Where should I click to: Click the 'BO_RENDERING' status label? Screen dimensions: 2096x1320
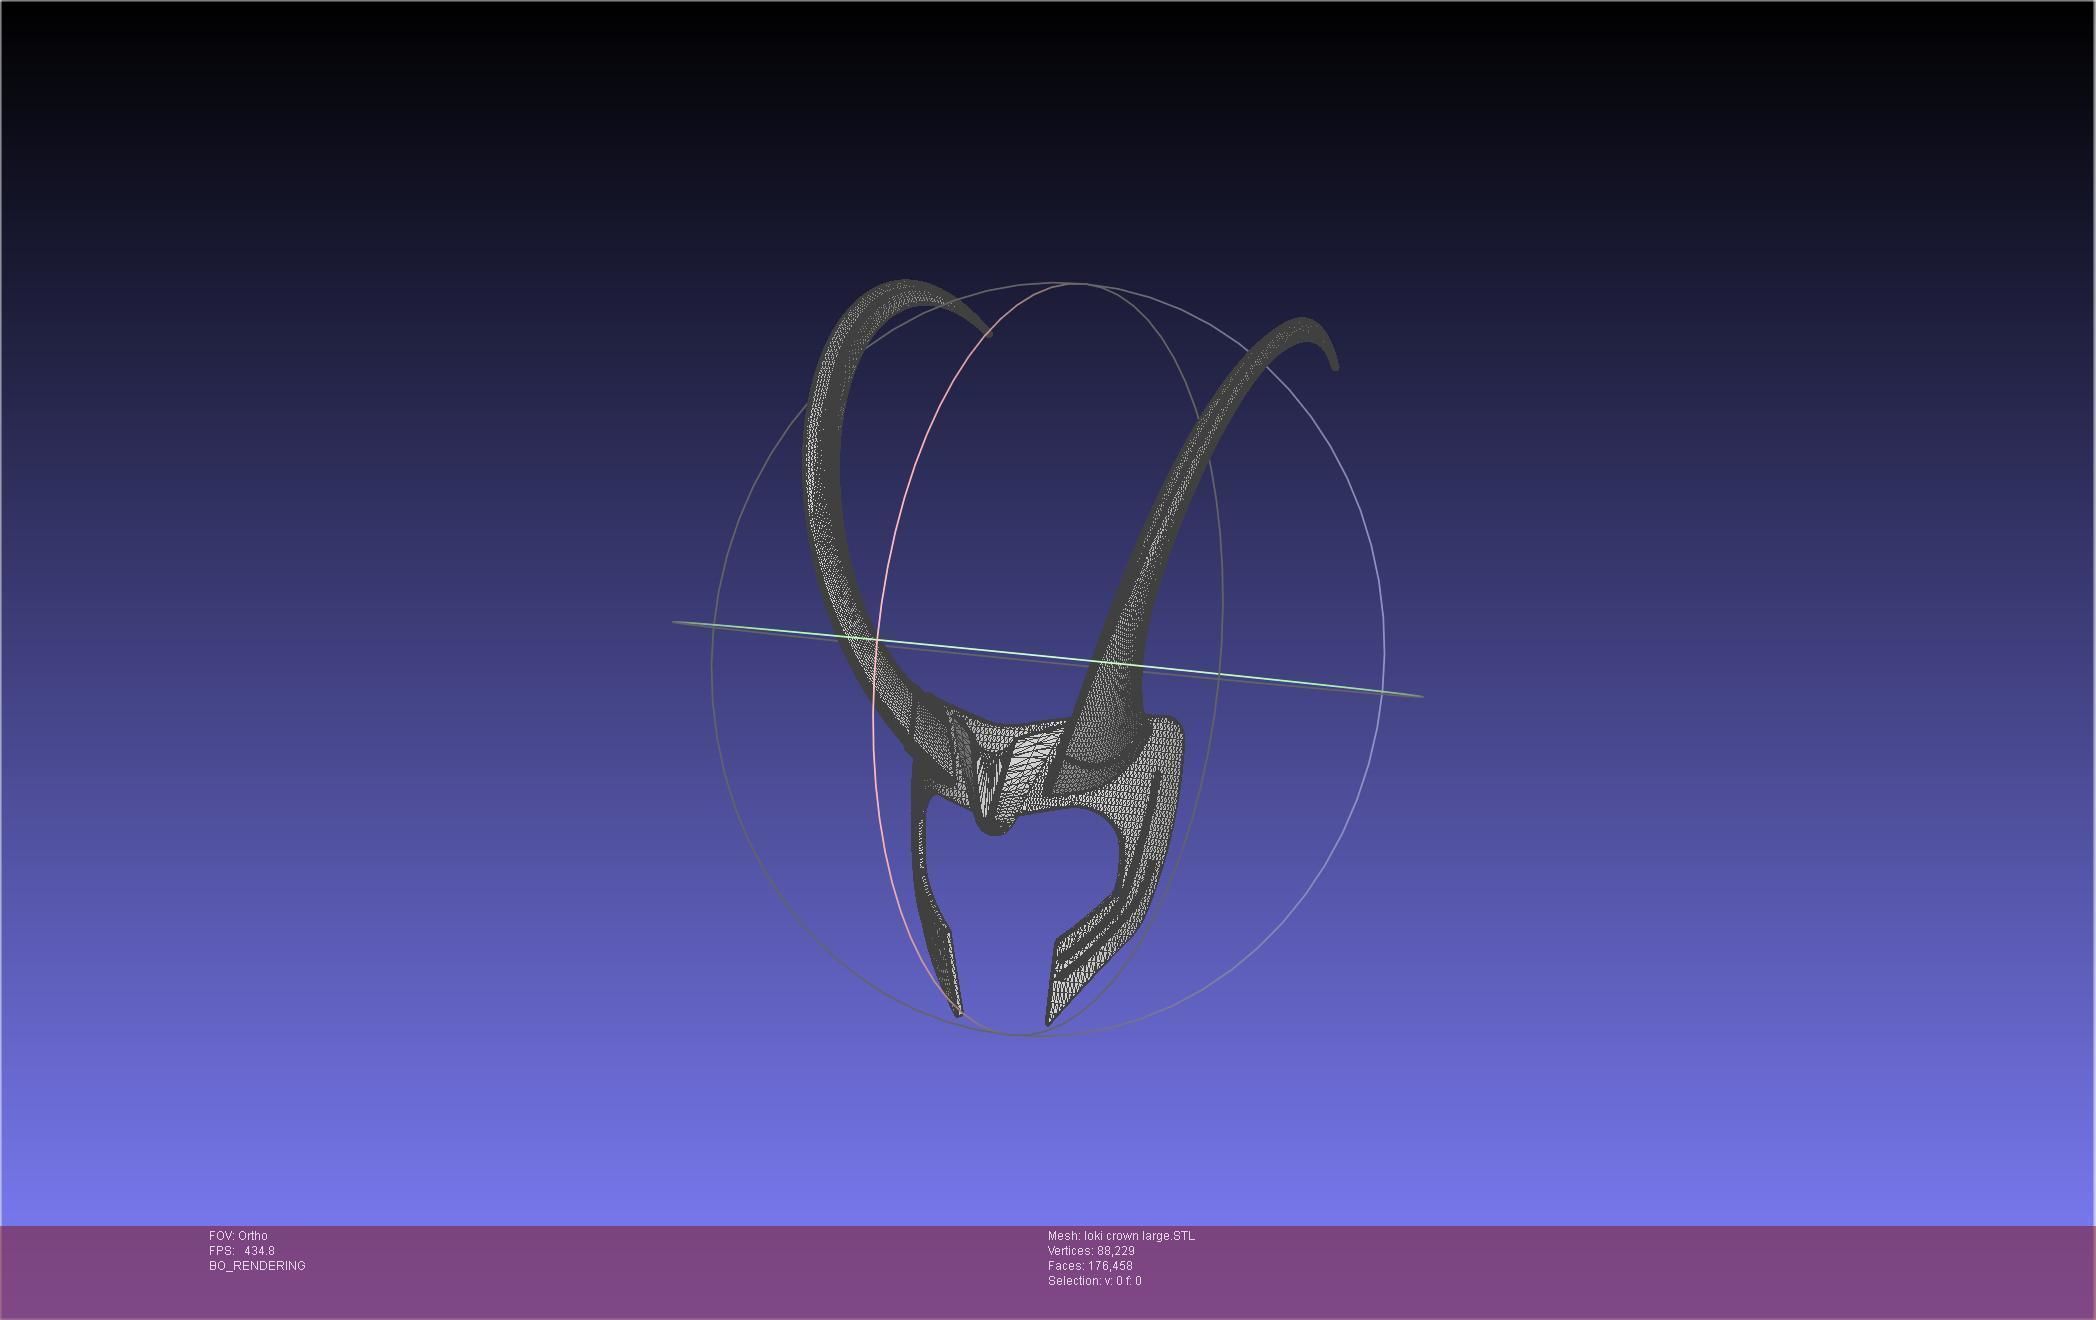tap(257, 1266)
